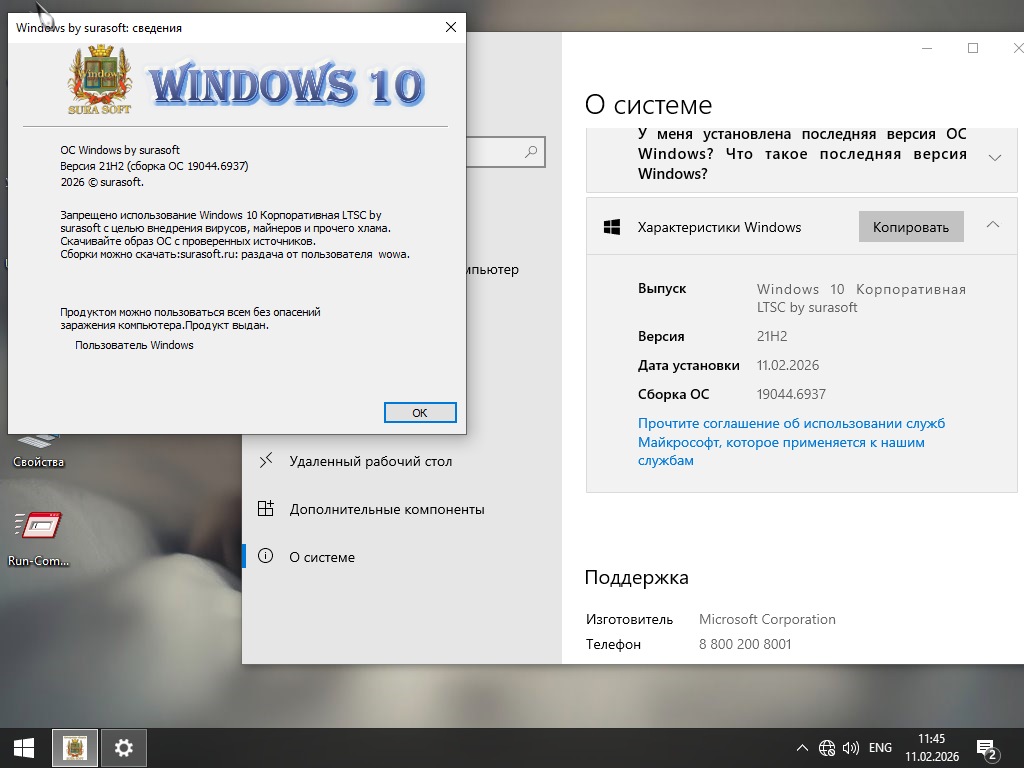Click the ОС Windows by surasoft line
The height and width of the screenshot is (768, 1024).
point(120,150)
